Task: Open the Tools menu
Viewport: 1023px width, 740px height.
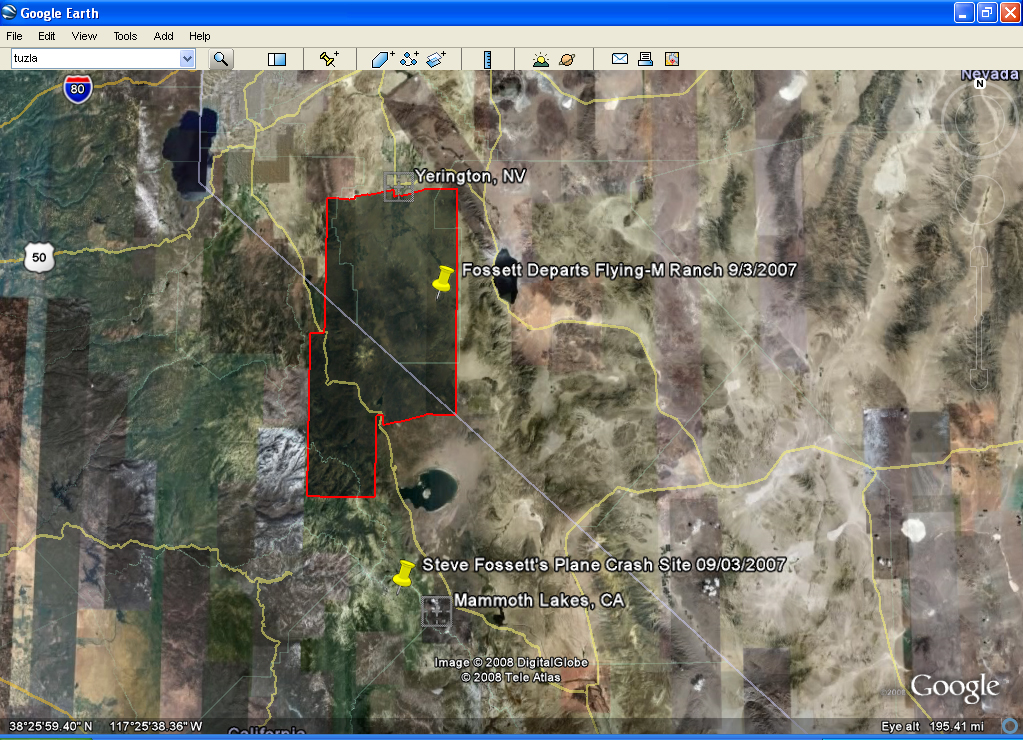Action: pos(125,36)
